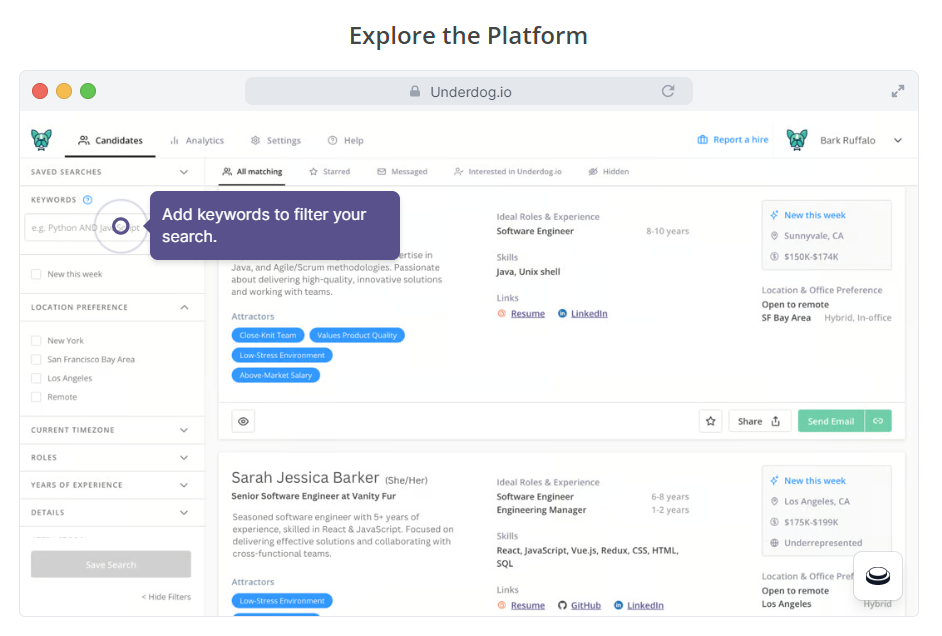This screenshot has width=942, height=636.
Task: Star the first candidate profile
Action: click(x=710, y=421)
